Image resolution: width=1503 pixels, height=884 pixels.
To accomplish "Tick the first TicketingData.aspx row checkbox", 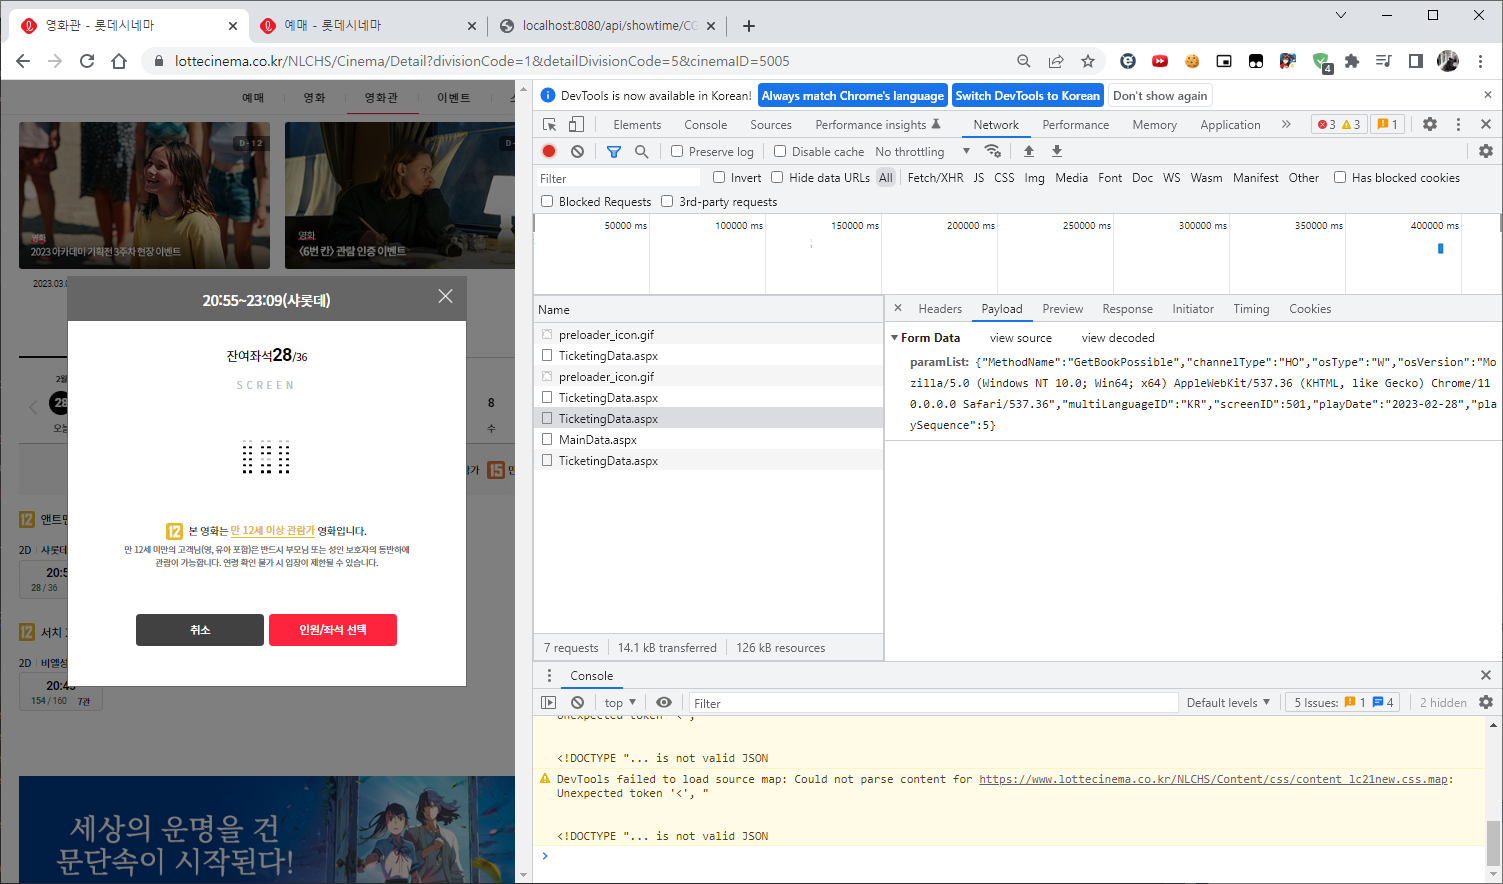I will [x=547, y=355].
